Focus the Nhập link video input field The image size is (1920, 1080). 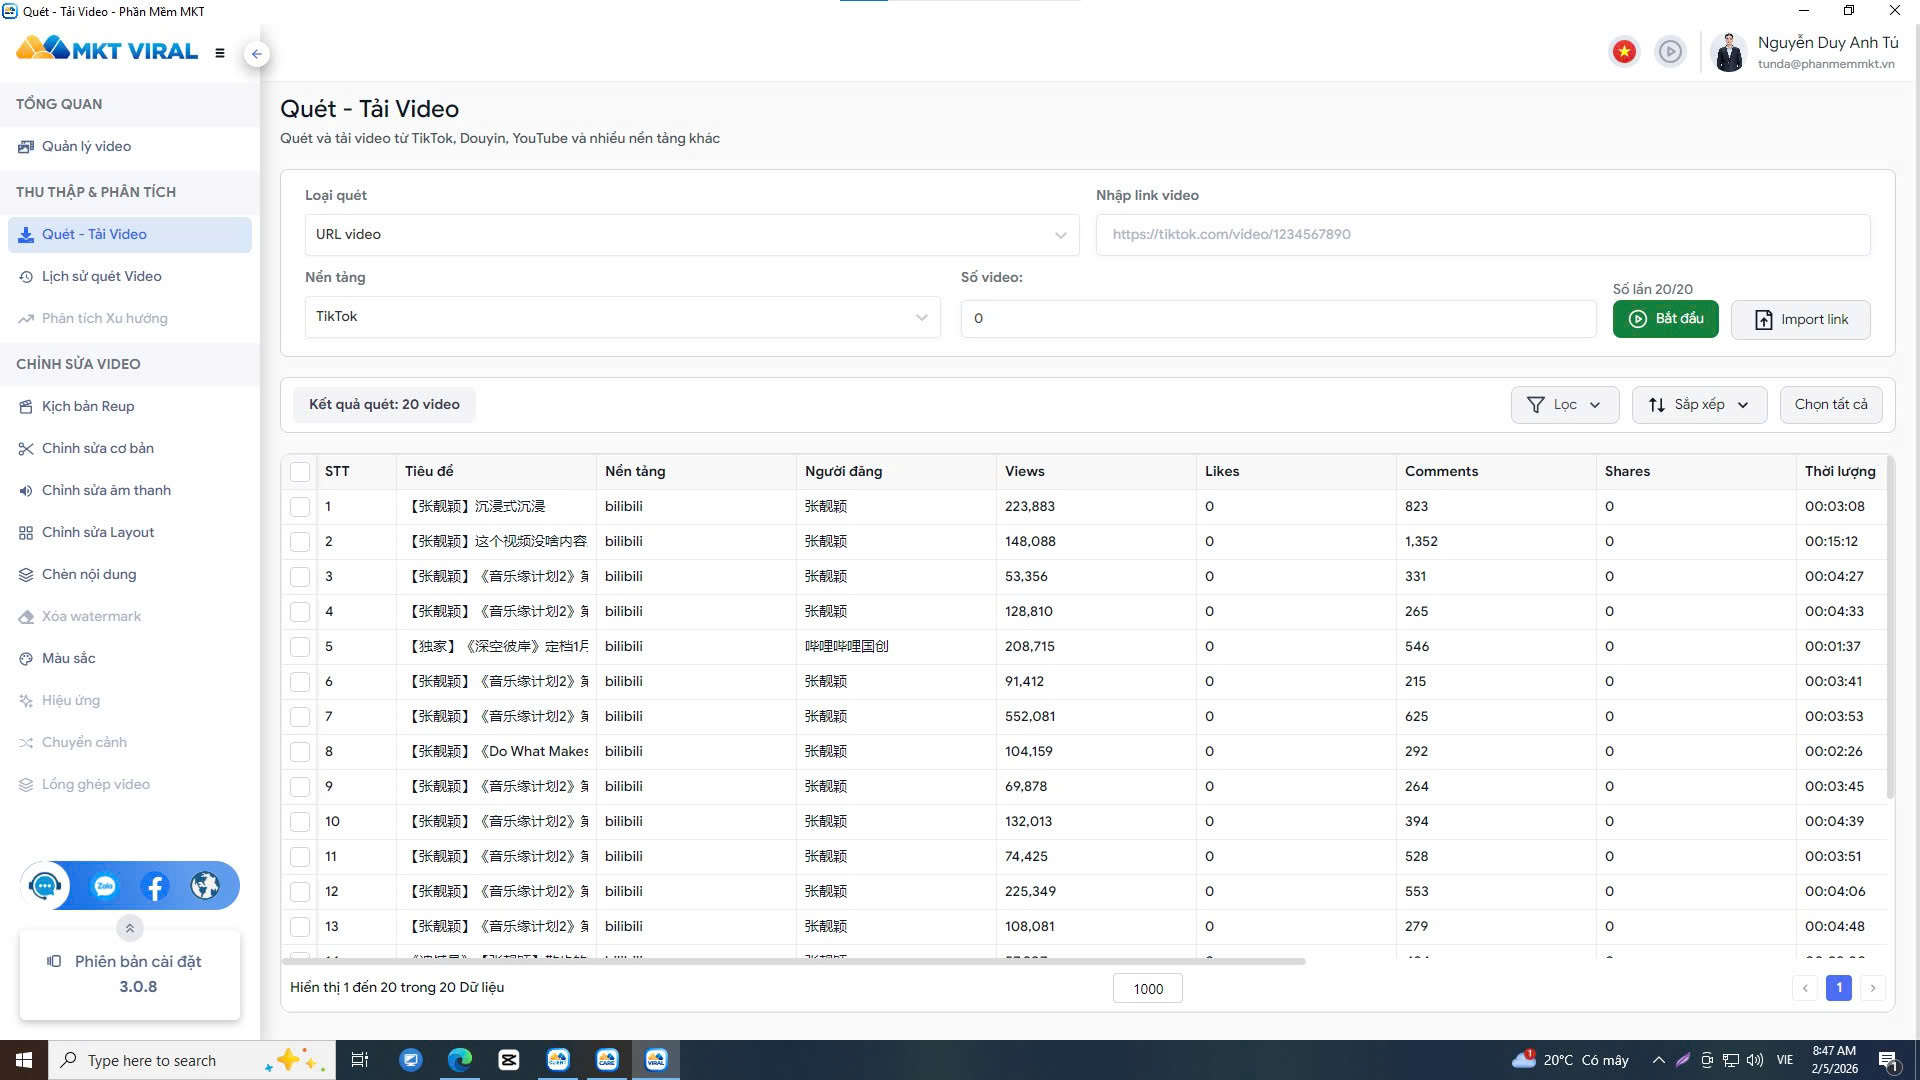click(x=1482, y=235)
